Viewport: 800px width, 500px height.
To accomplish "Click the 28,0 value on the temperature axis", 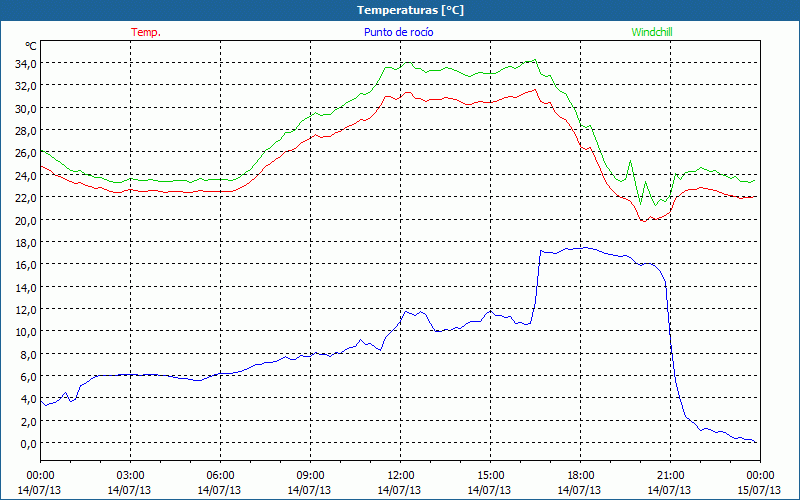I will [26, 131].
